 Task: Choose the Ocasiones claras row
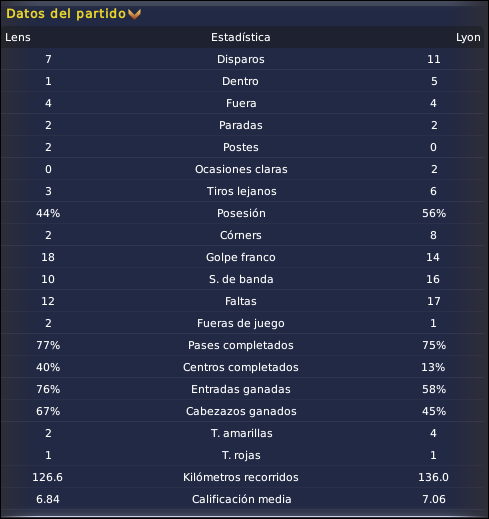[x=242, y=169]
